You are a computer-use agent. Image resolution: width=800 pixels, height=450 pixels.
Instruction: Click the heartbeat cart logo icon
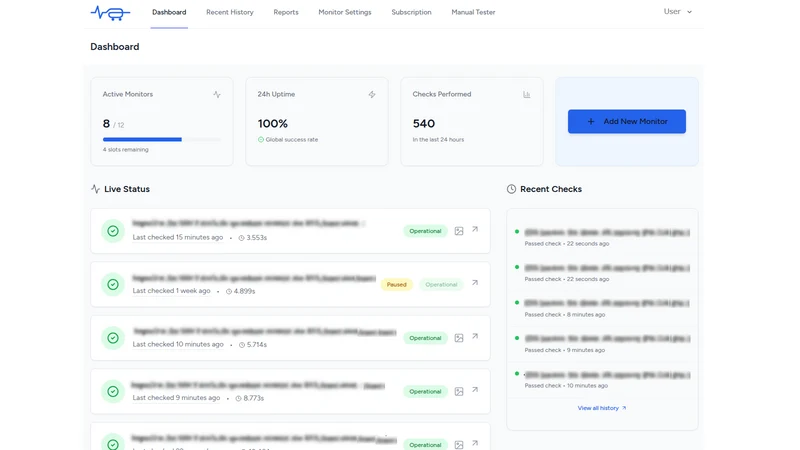pos(110,12)
